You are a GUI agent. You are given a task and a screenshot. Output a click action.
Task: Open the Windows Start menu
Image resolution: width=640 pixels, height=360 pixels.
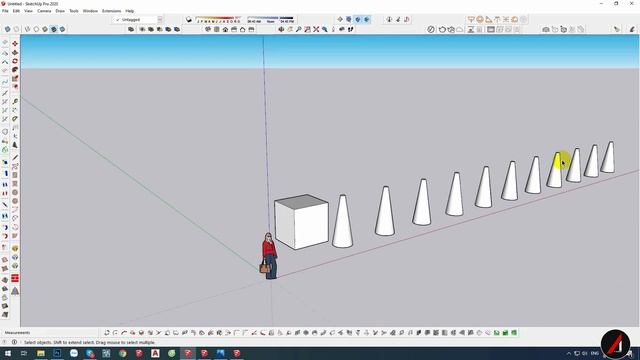[x=8, y=353]
